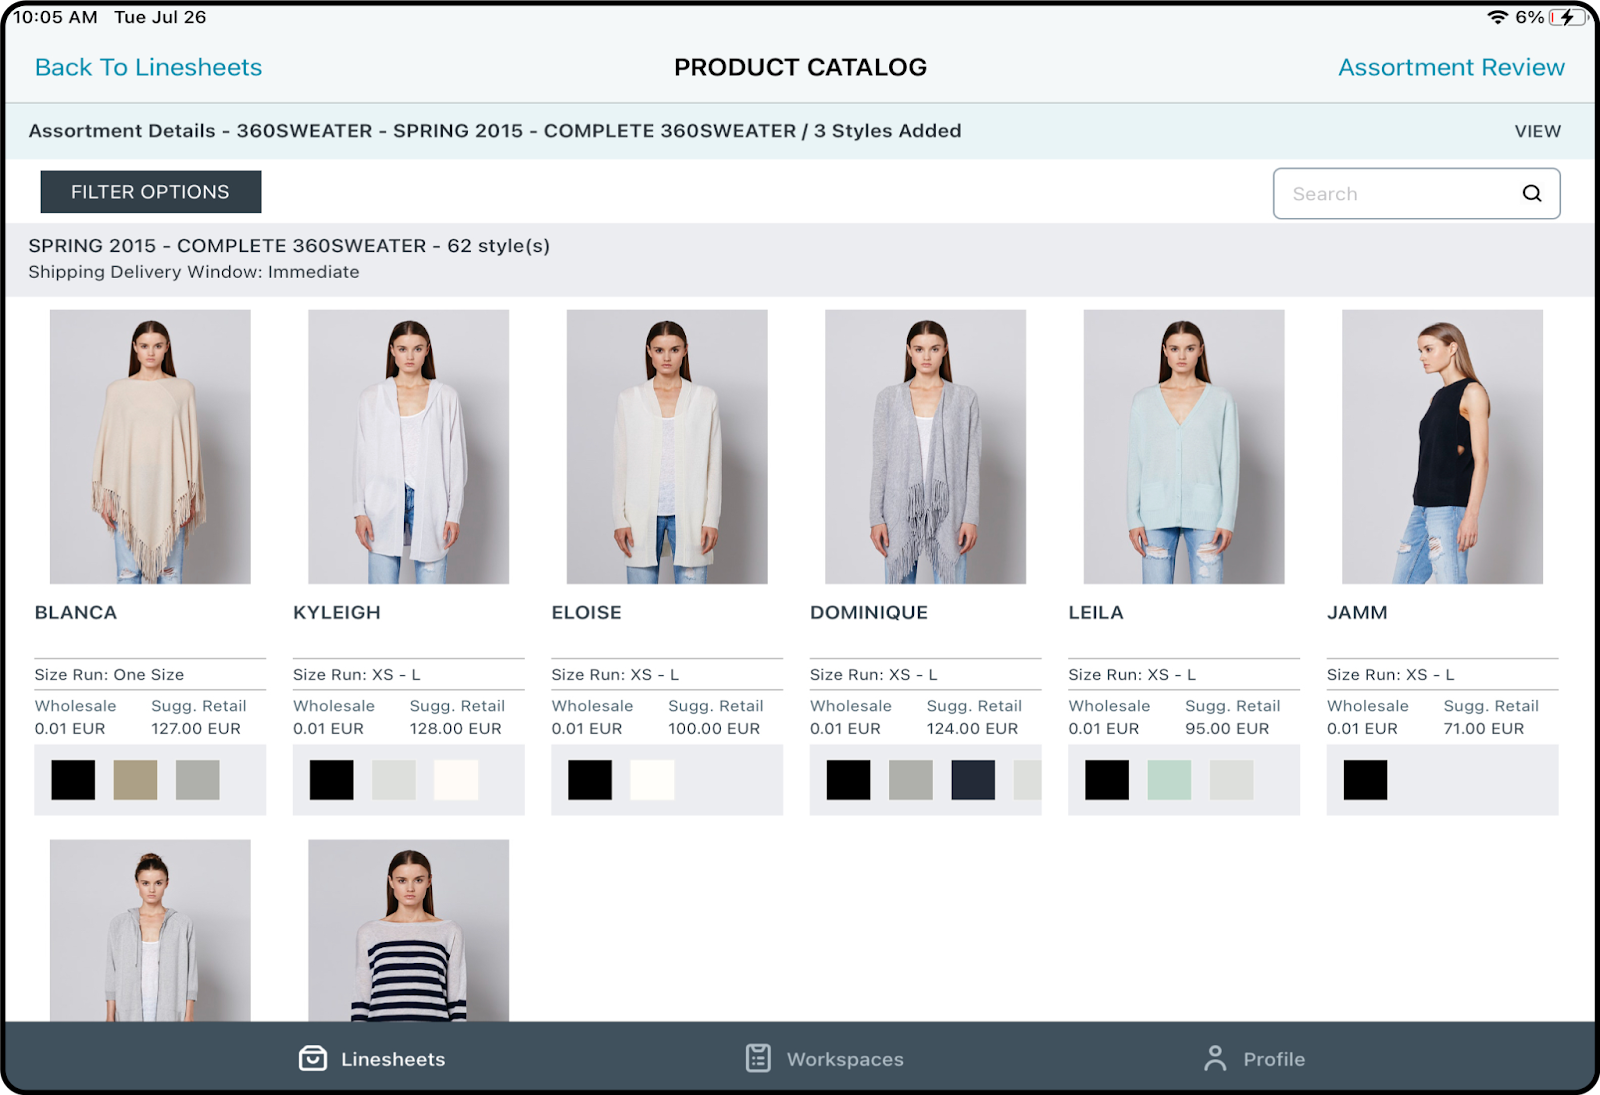Expand the BLANCA product details
This screenshot has width=1600, height=1095.
tap(75, 612)
